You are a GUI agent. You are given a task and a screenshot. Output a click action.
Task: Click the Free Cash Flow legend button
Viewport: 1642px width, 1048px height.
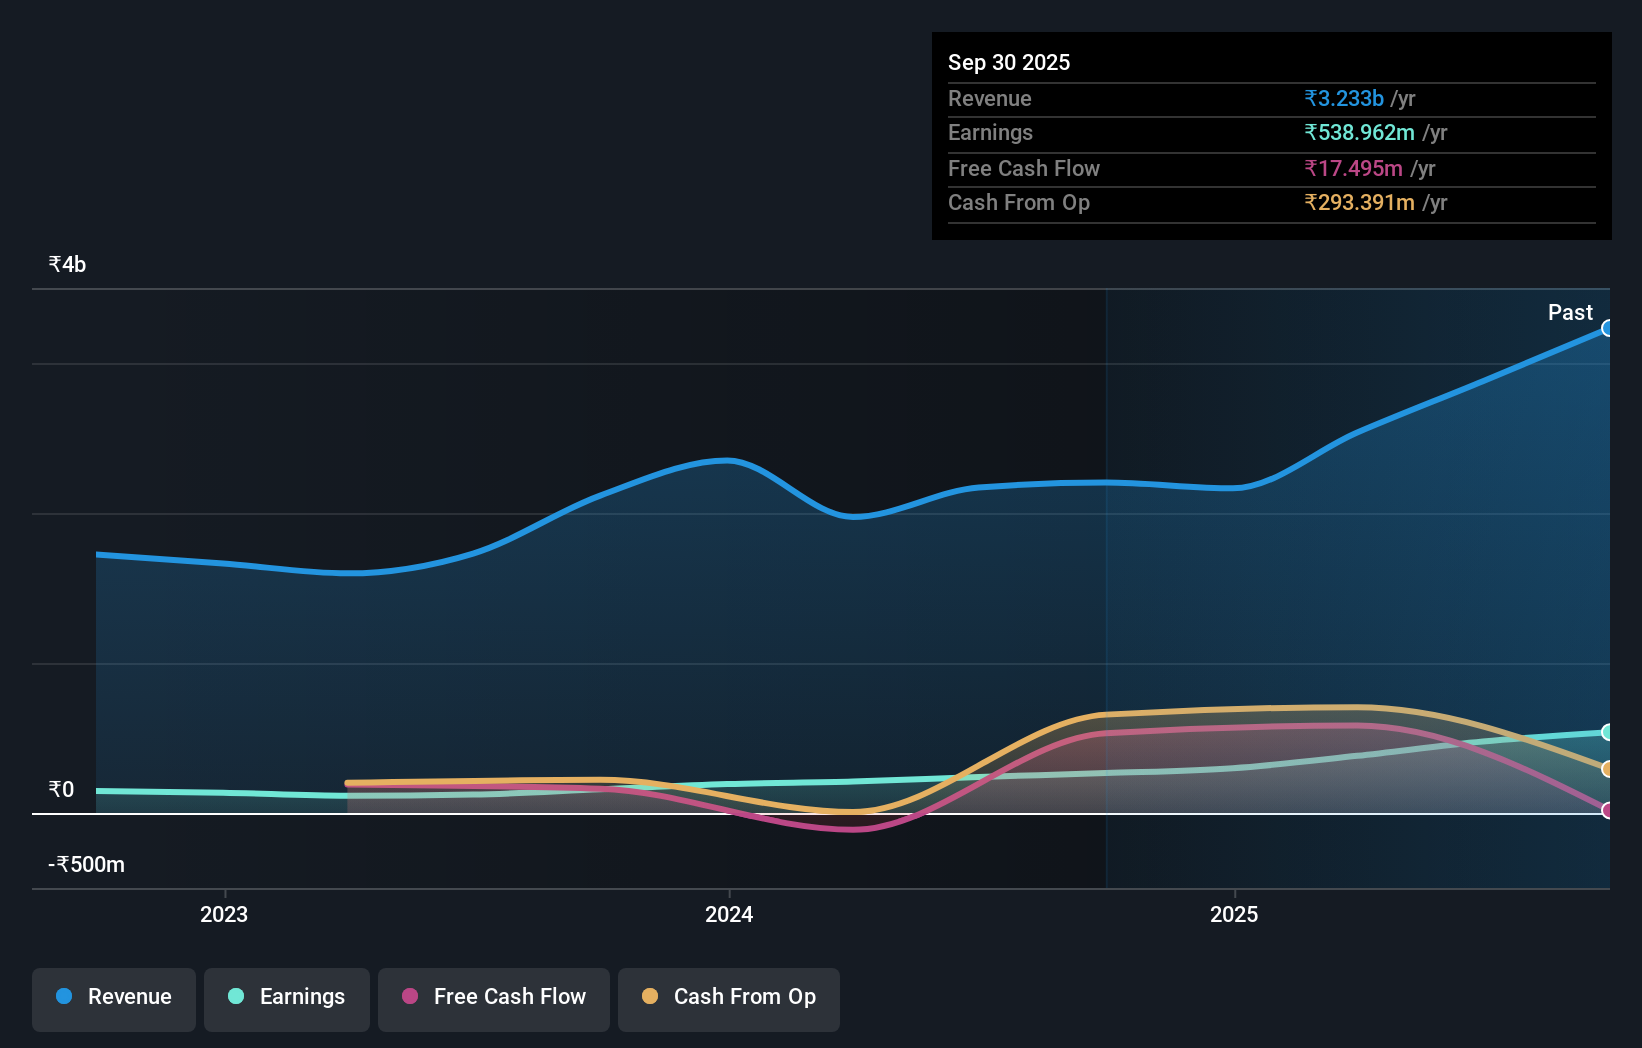click(x=493, y=999)
